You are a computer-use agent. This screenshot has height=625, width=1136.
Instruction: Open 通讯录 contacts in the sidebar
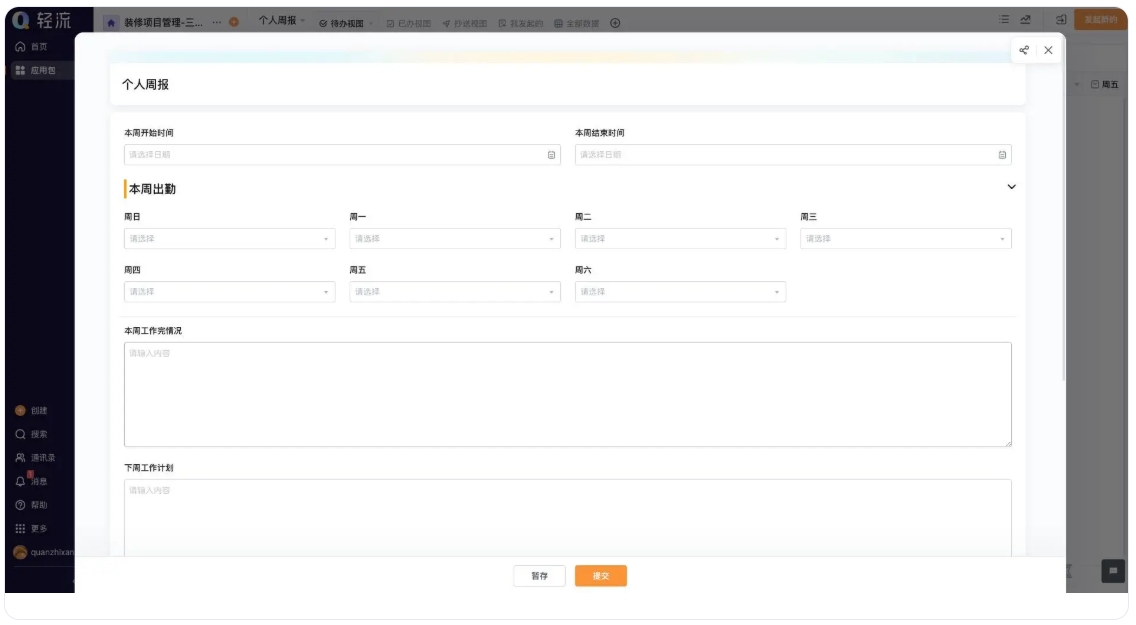pyautogui.click(x=20, y=457)
